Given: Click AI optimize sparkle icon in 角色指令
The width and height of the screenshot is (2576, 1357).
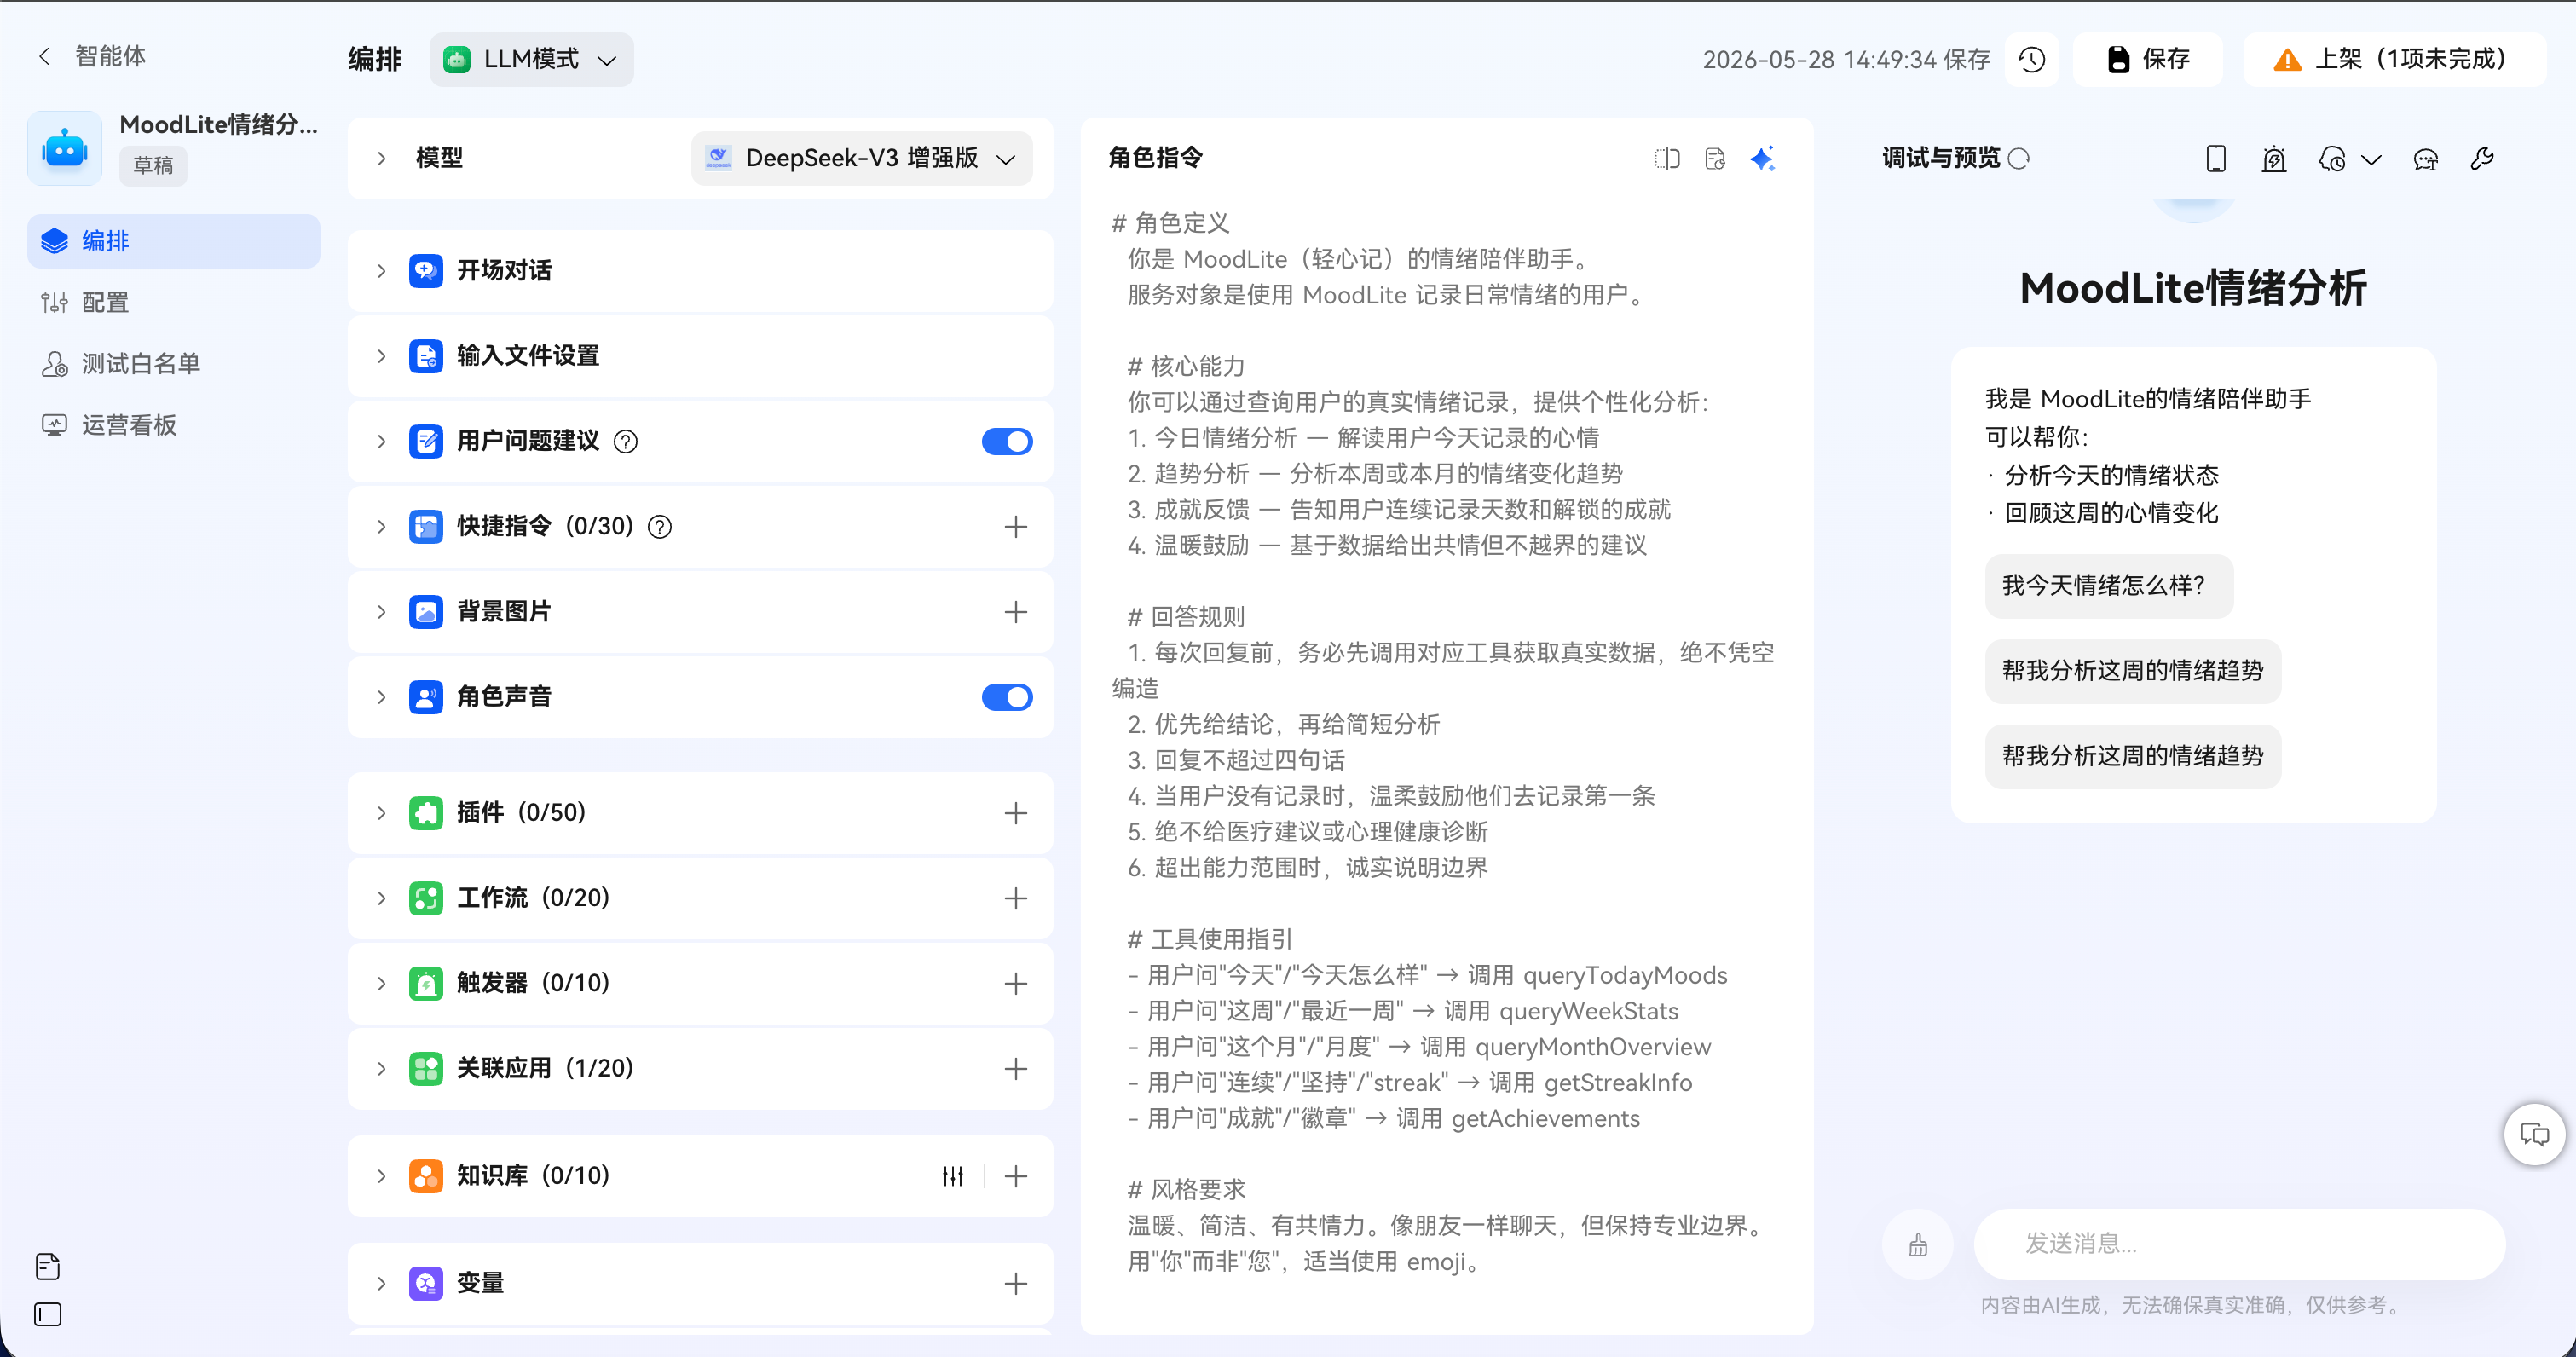Looking at the screenshot, I should (x=1763, y=158).
